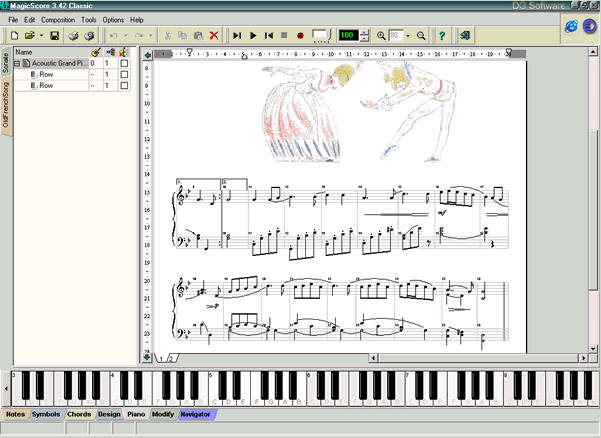The width and height of the screenshot is (601, 438).
Task: Open the Navigator panel tab
Action: [x=195, y=414]
